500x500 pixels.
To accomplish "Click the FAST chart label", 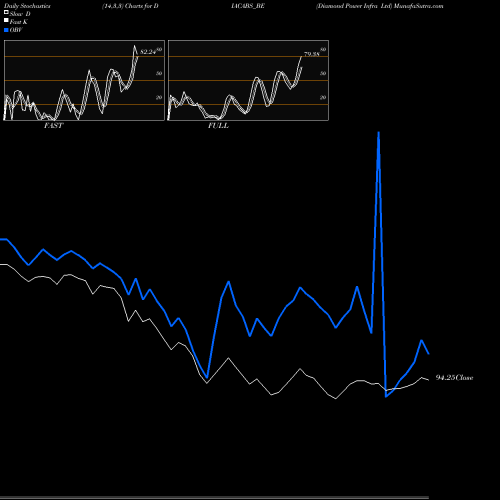I will click(x=54, y=125).
